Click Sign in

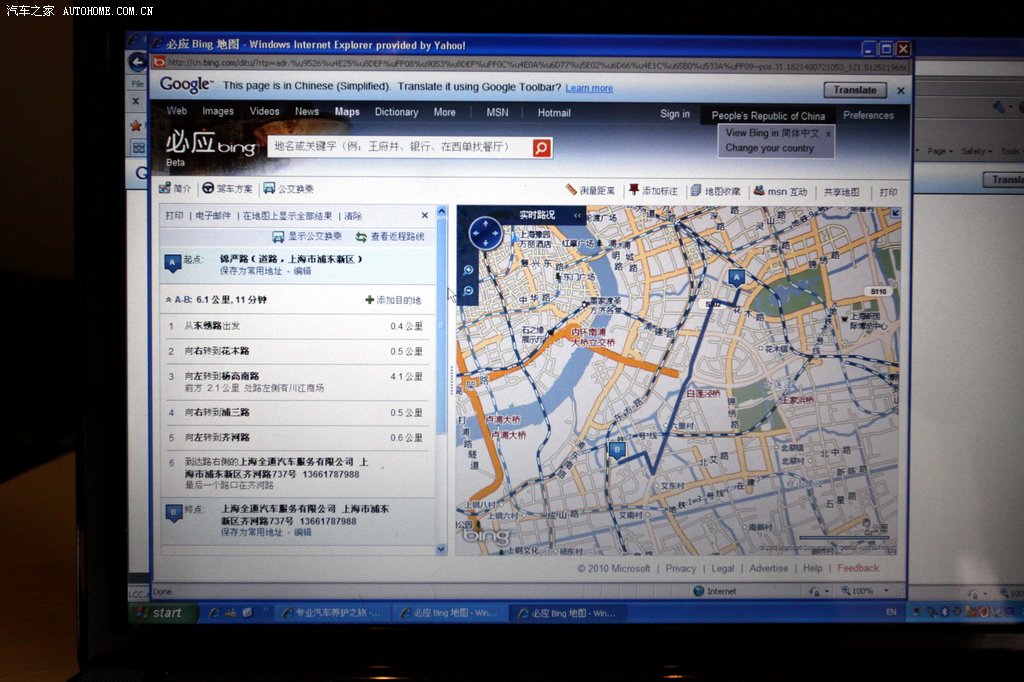tap(675, 114)
